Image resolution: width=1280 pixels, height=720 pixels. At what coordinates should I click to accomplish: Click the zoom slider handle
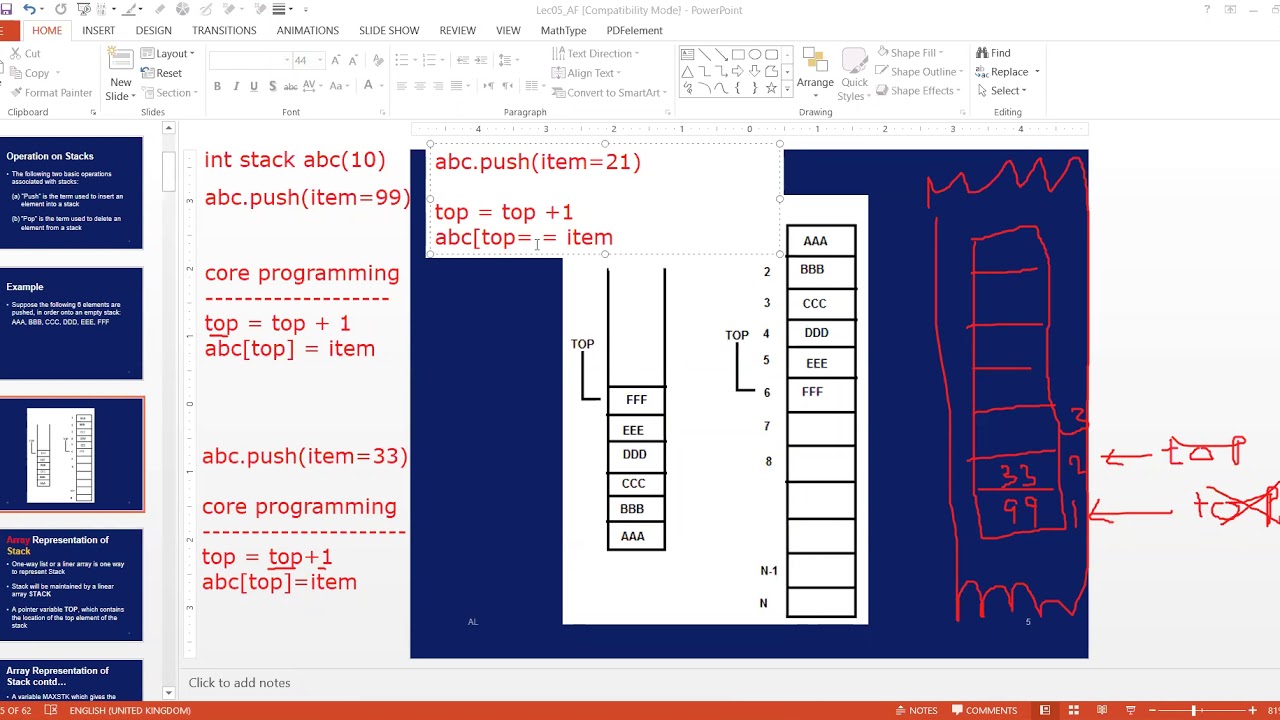(x=1194, y=710)
